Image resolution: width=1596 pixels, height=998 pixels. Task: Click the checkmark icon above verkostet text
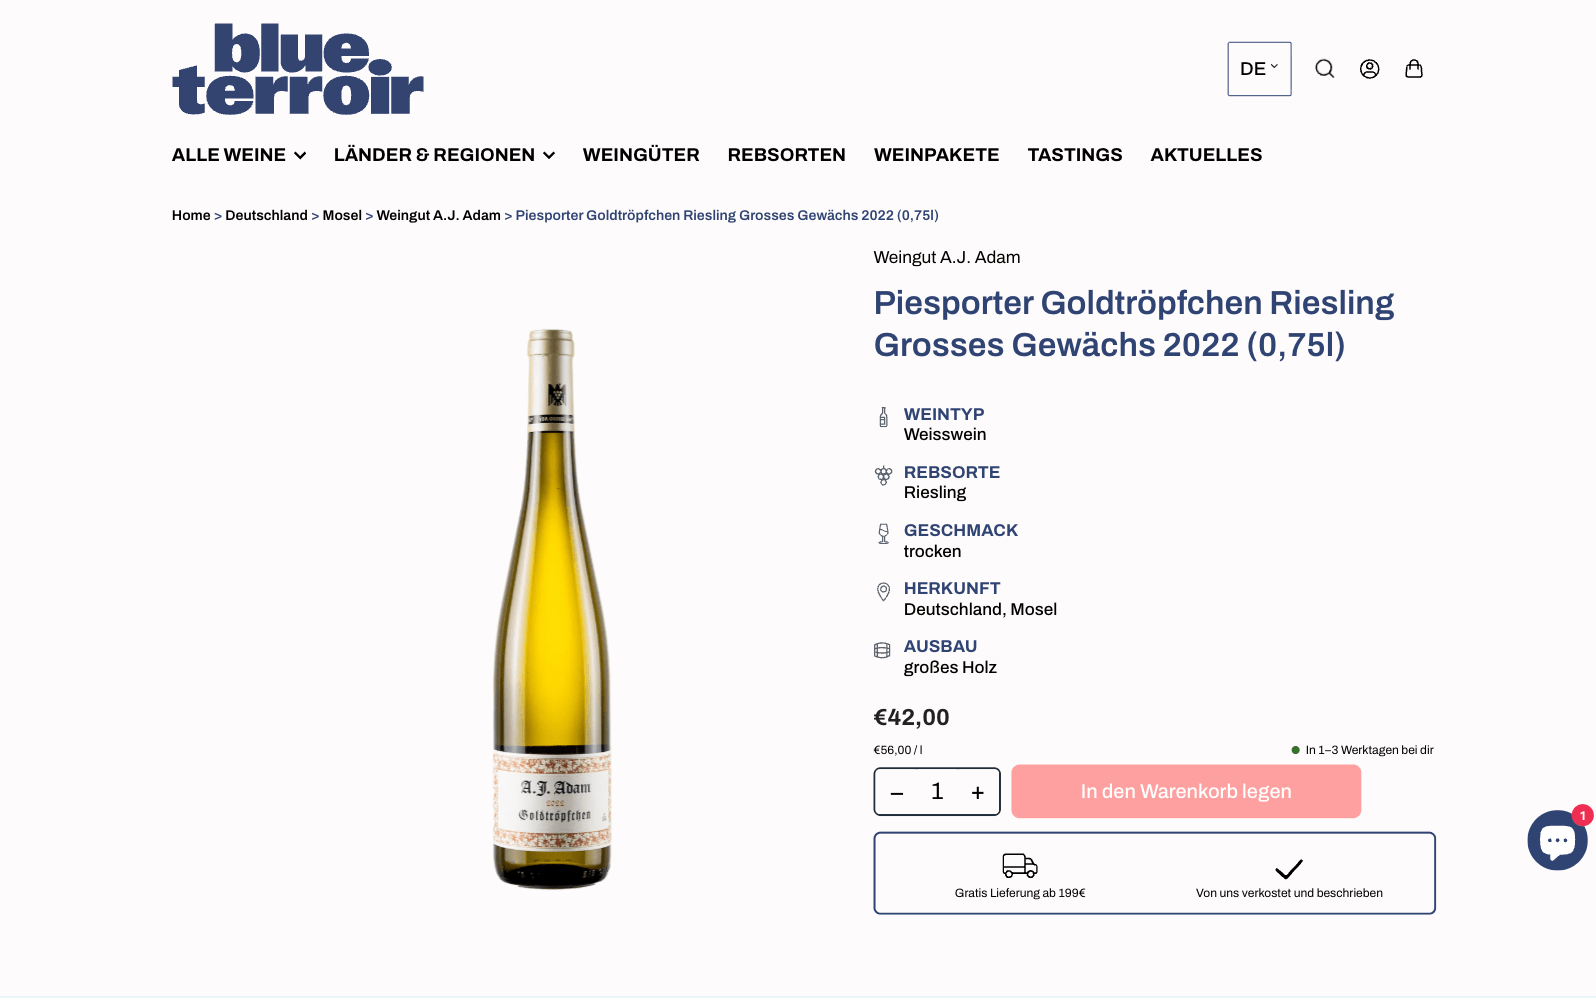[x=1289, y=868]
